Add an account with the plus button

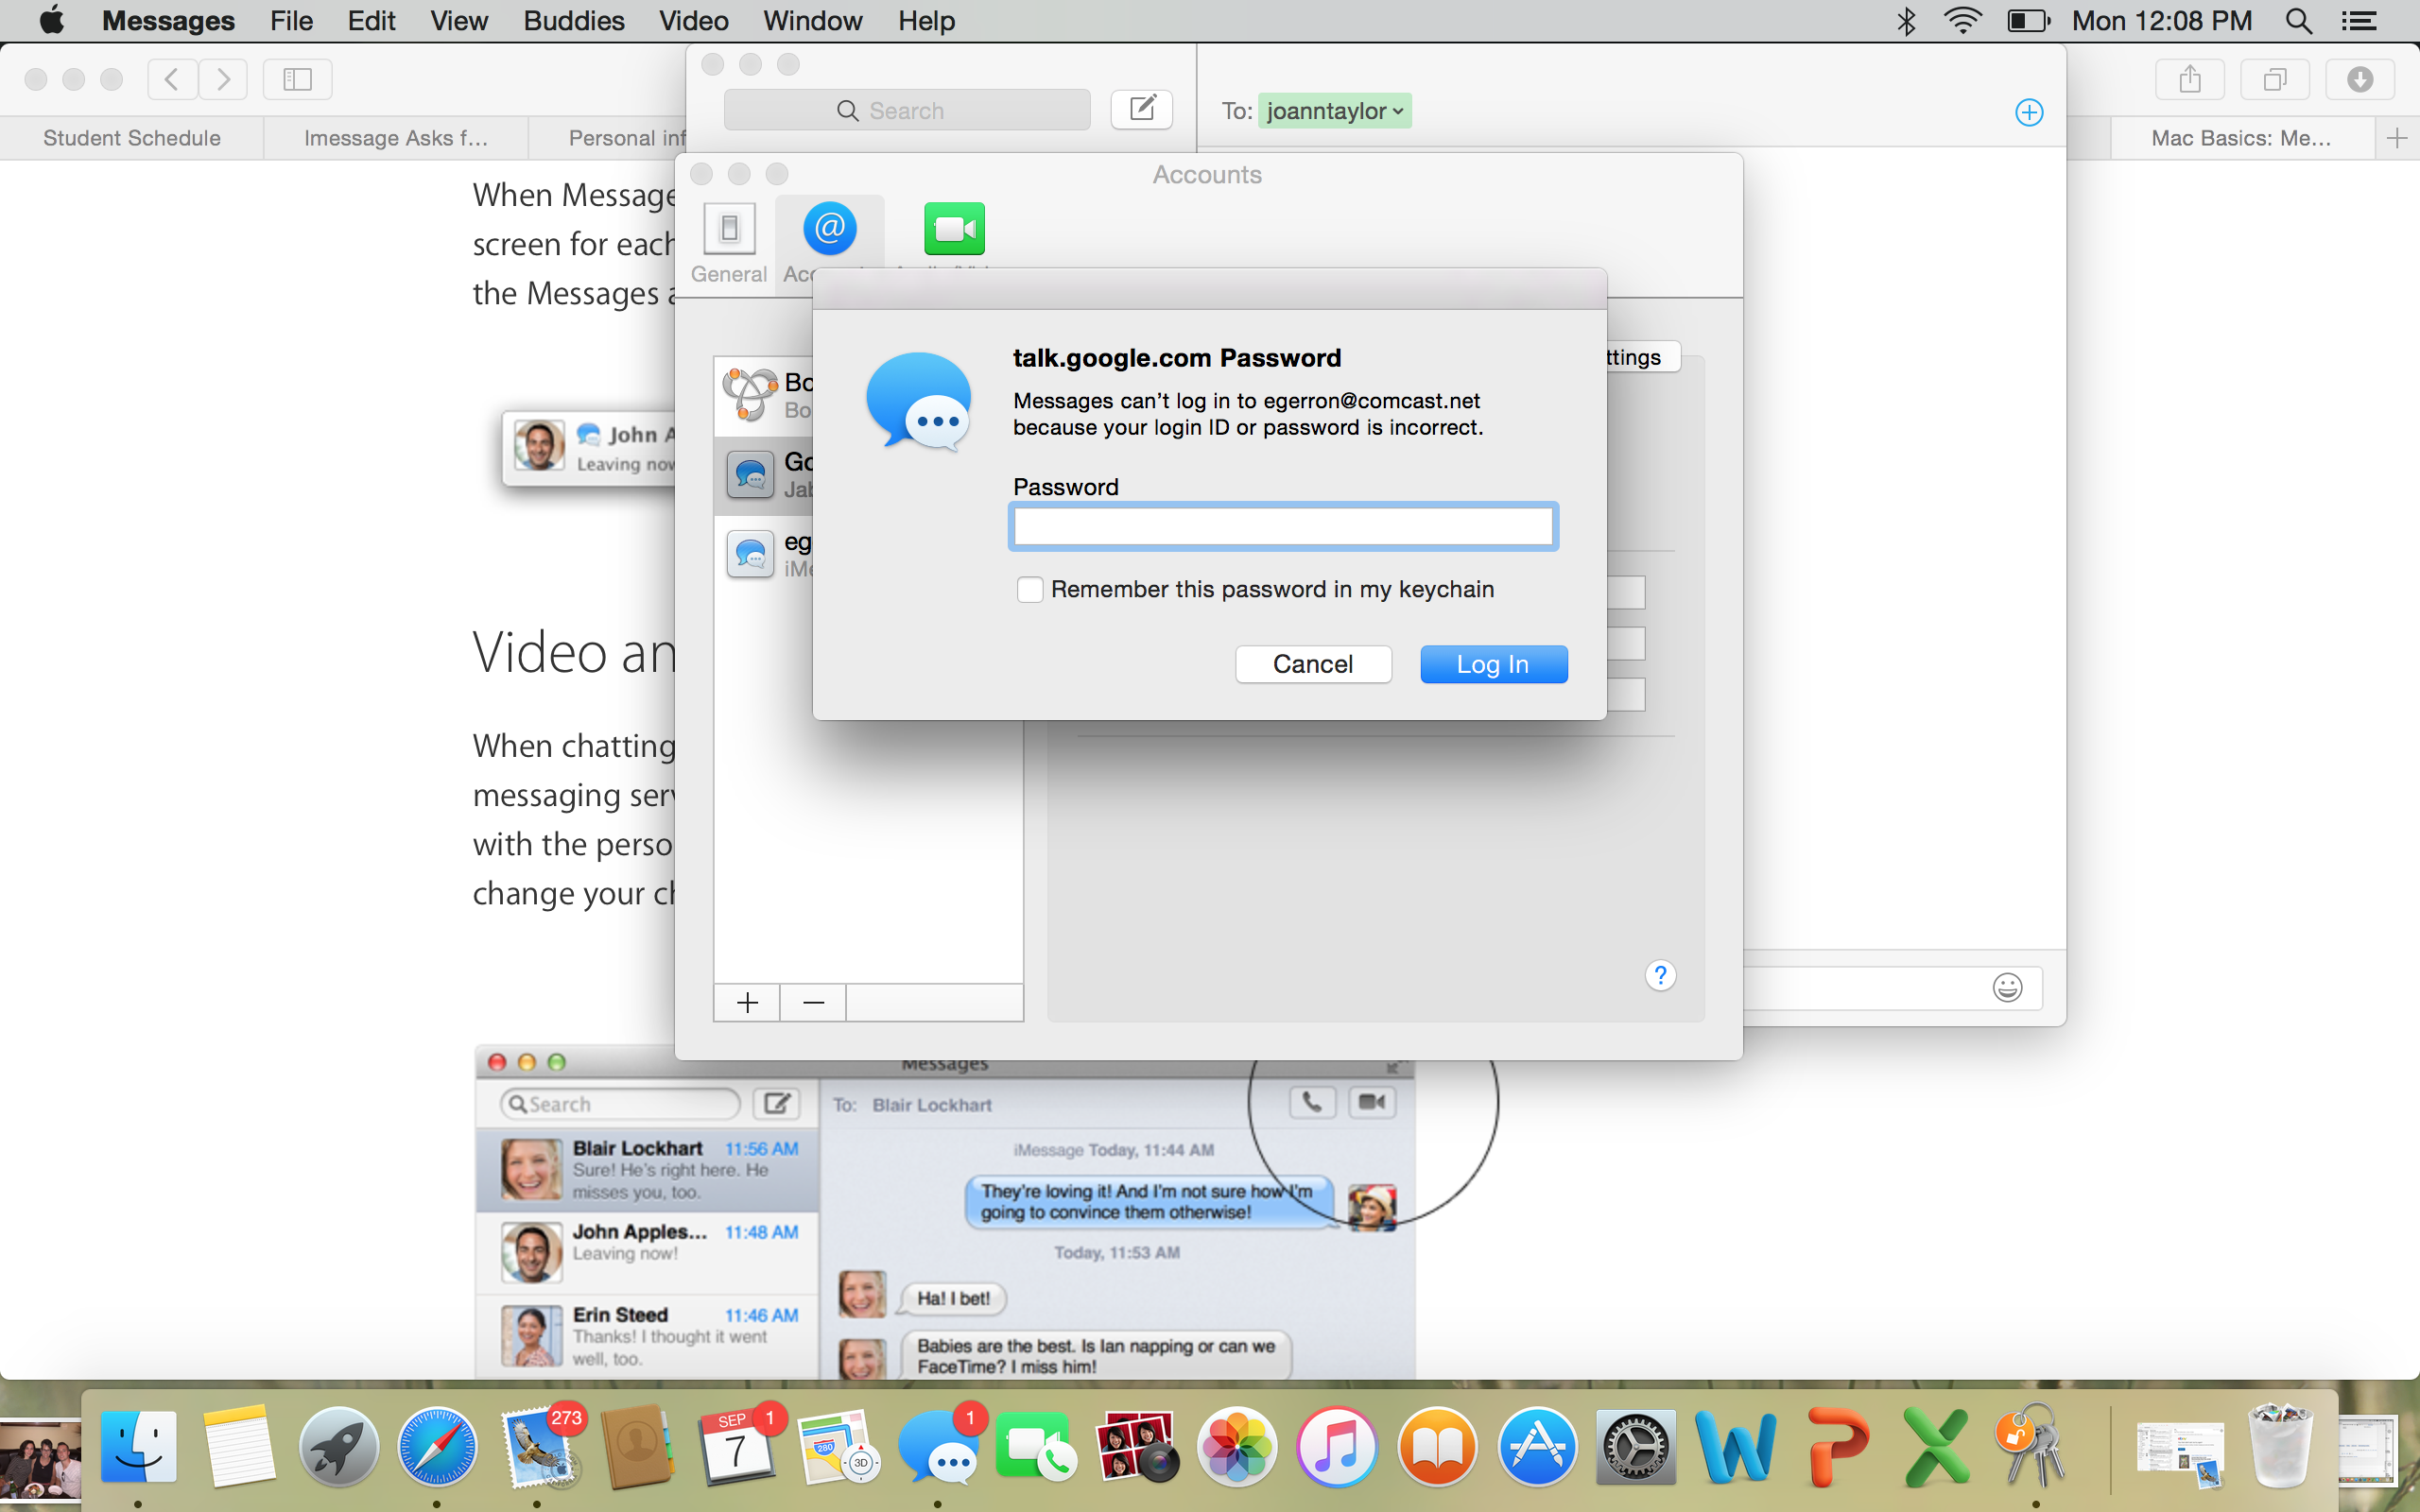coord(747,1003)
